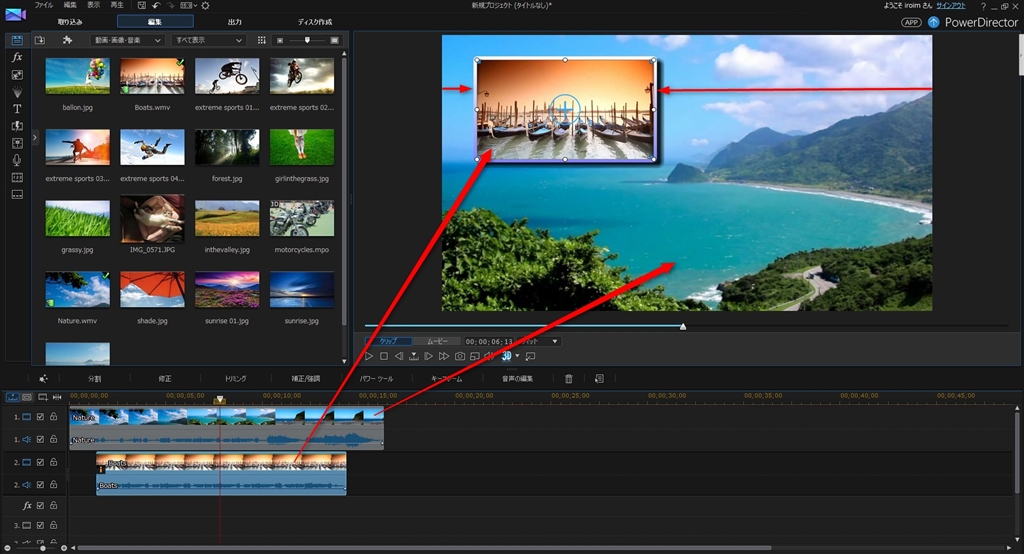Click the trash delete icon above timeline
Image resolution: width=1024 pixels, height=554 pixels.
tap(568, 379)
